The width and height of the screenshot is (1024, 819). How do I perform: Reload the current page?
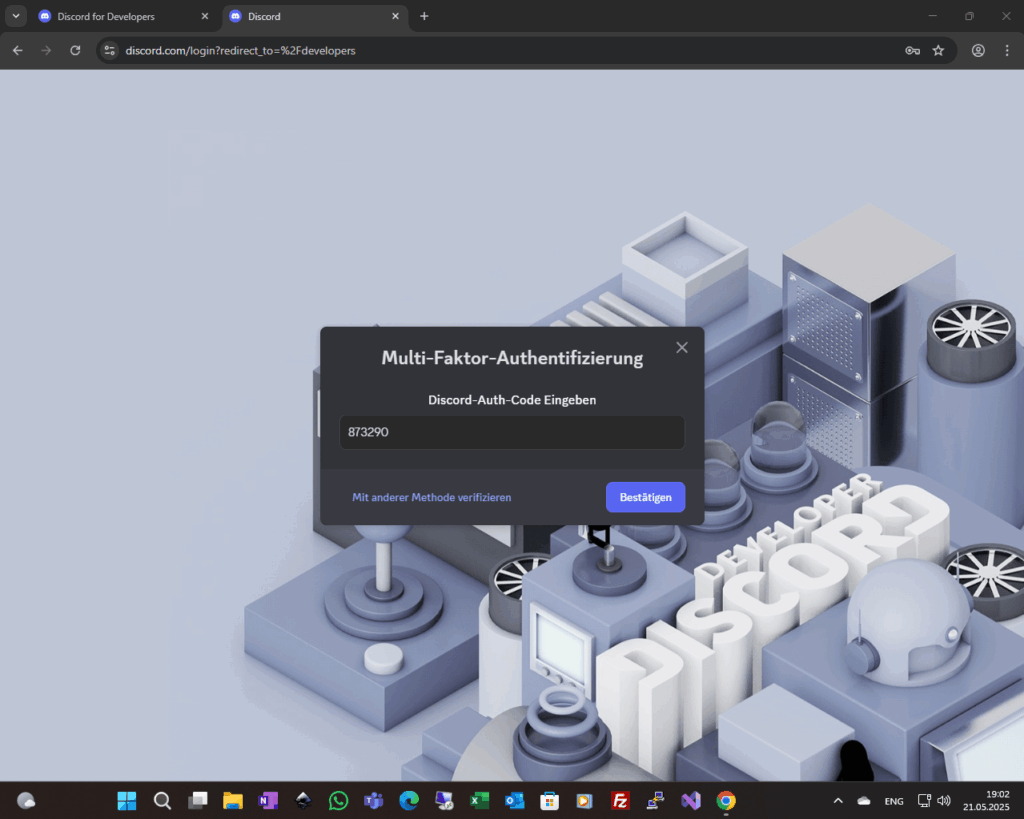75,50
